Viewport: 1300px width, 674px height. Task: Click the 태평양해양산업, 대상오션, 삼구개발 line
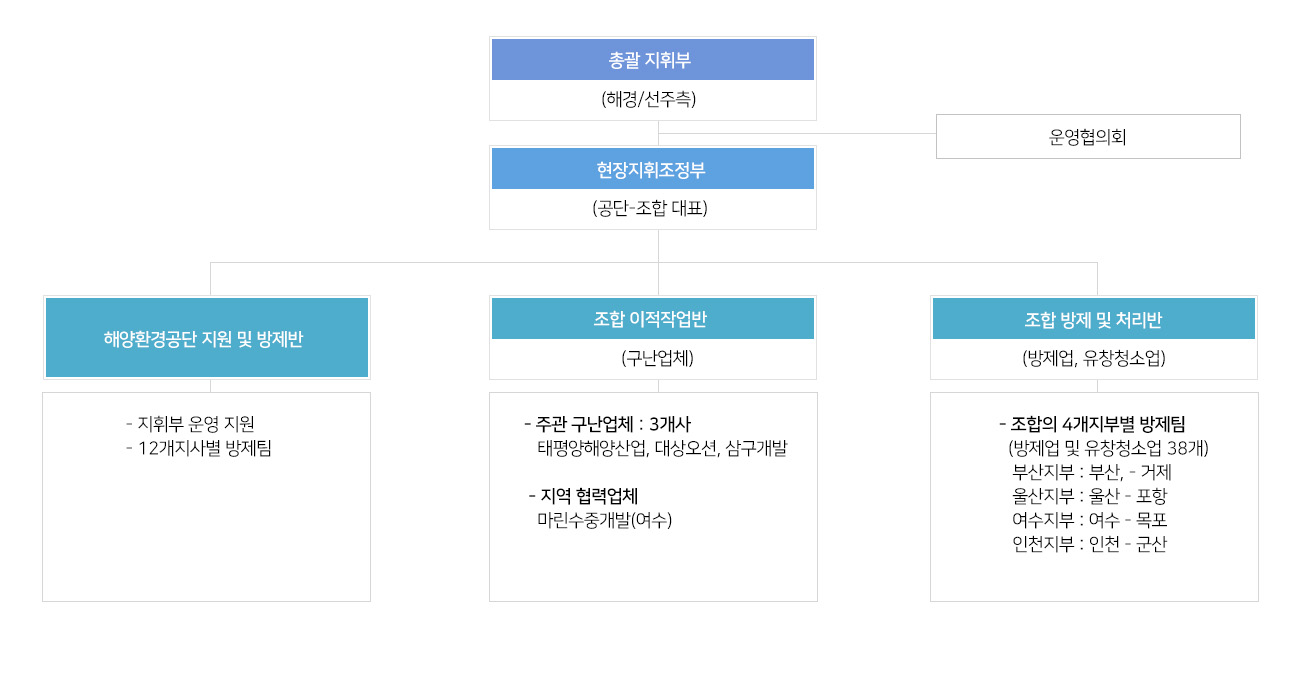pyautogui.click(x=662, y=448)
